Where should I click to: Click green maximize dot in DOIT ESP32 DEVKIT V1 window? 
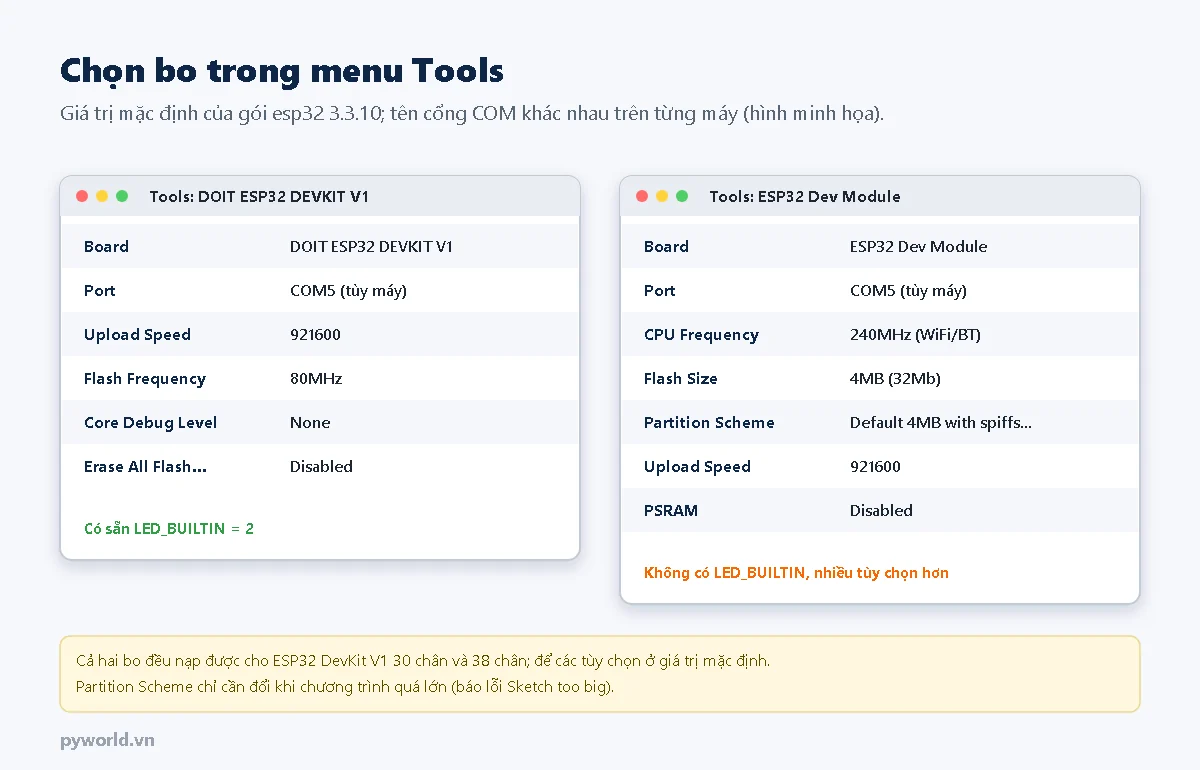coord(122,196)
